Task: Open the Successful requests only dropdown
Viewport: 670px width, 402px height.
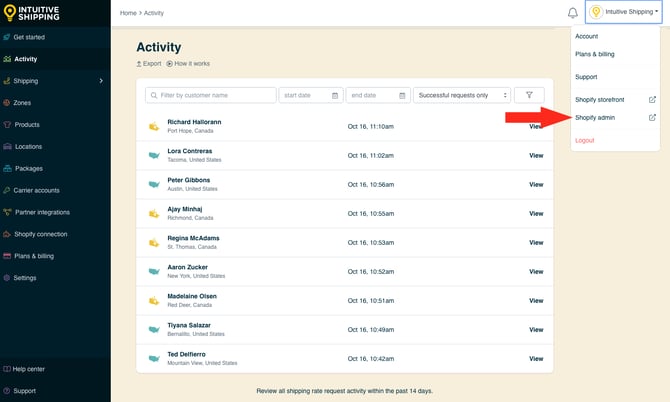Action: (462, 95)
